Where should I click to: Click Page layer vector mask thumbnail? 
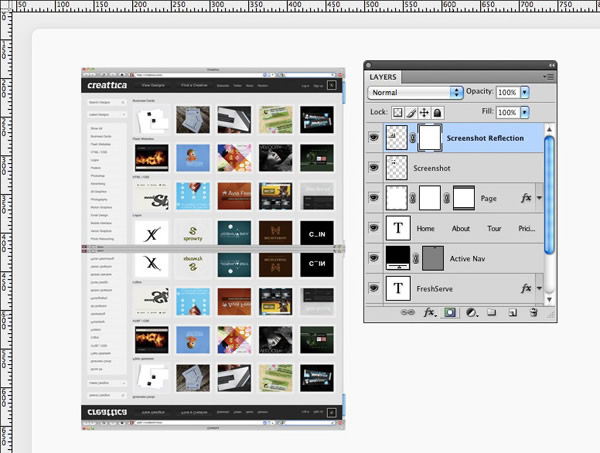464,198
